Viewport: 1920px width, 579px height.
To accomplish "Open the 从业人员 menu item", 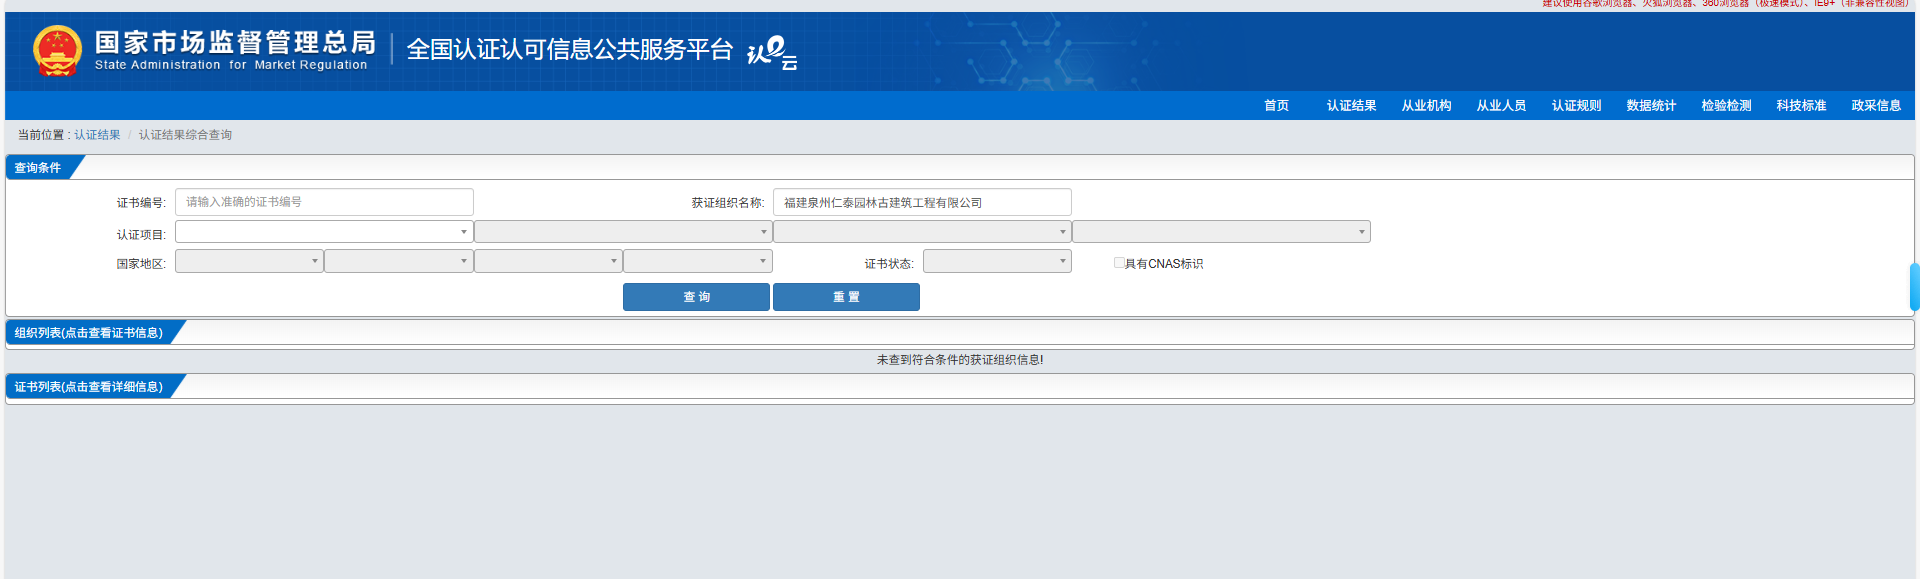I will click(x=1501, y=105).
